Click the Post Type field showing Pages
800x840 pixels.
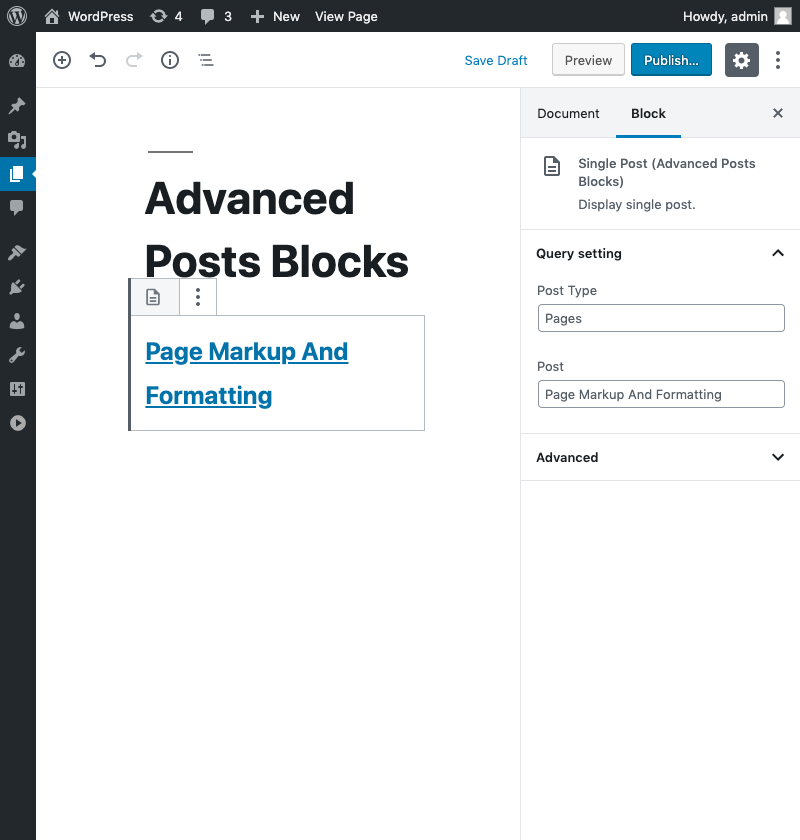click(x=661, y=318)
